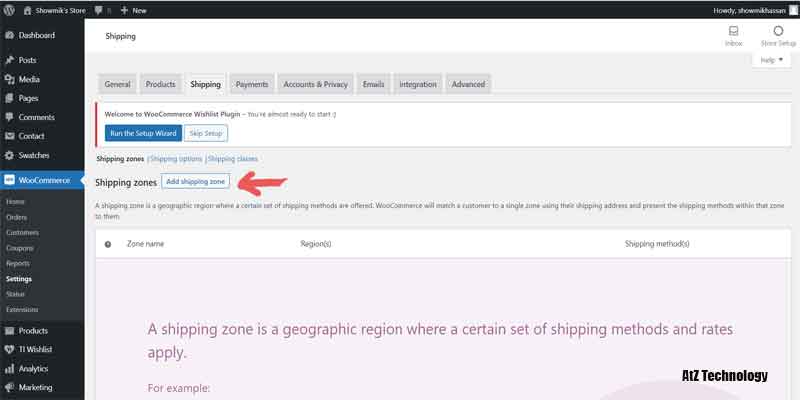The height and width of the screenshot is (400, 800).
Task: Open Dashboard from the sidebar
Action: tap(36, 36)
